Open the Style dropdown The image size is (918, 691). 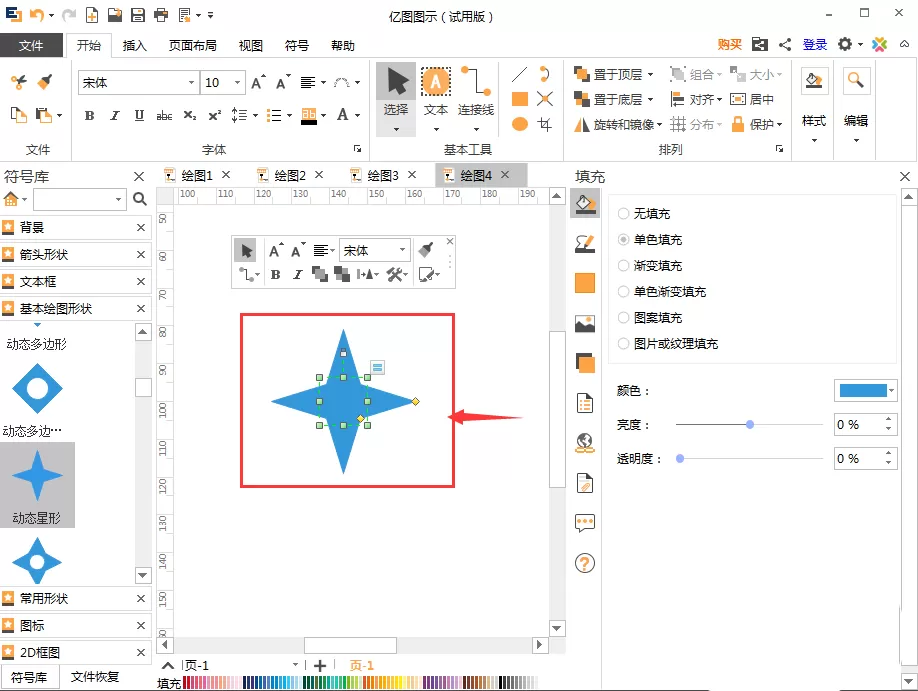[x=814, y=141]
